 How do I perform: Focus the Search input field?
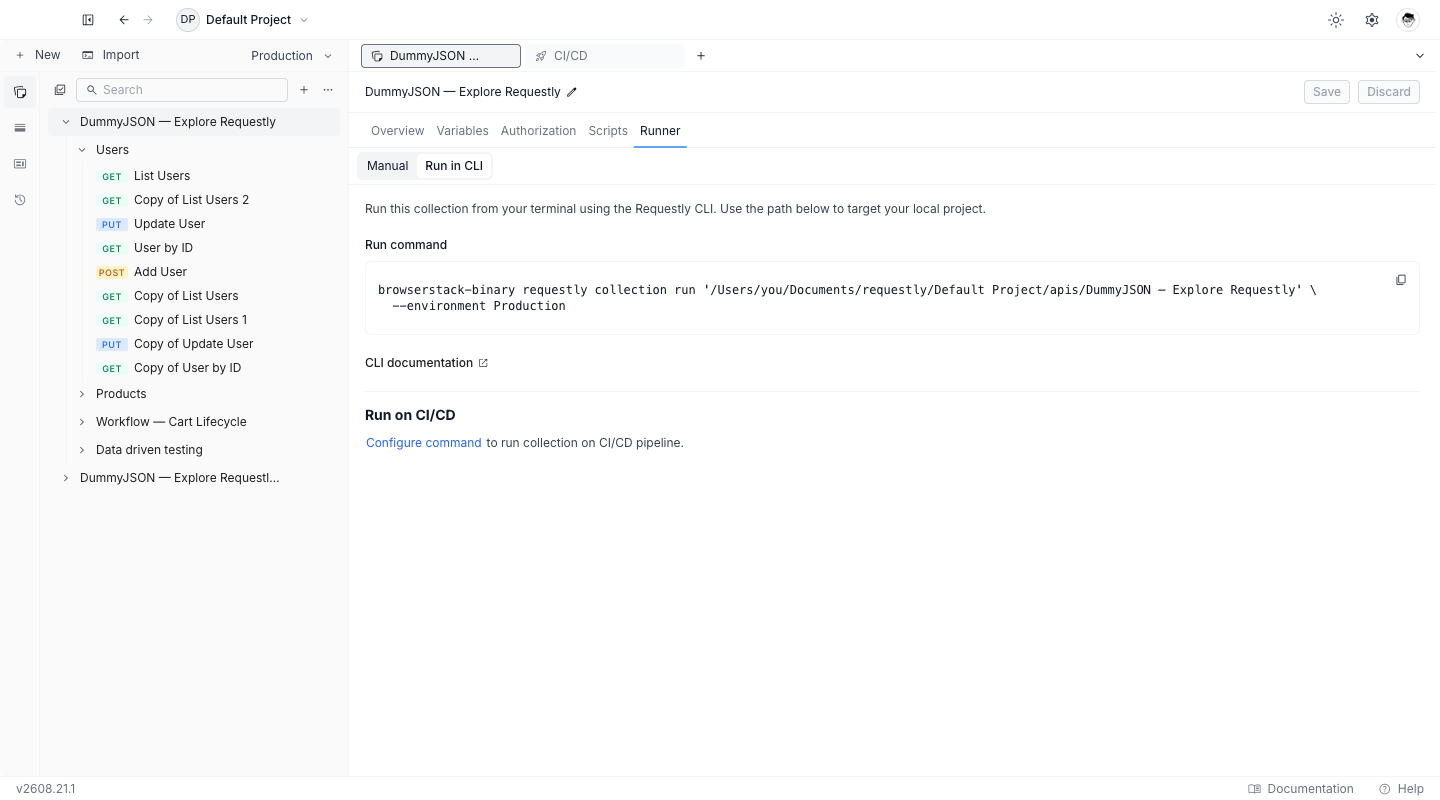pos(182,90)
